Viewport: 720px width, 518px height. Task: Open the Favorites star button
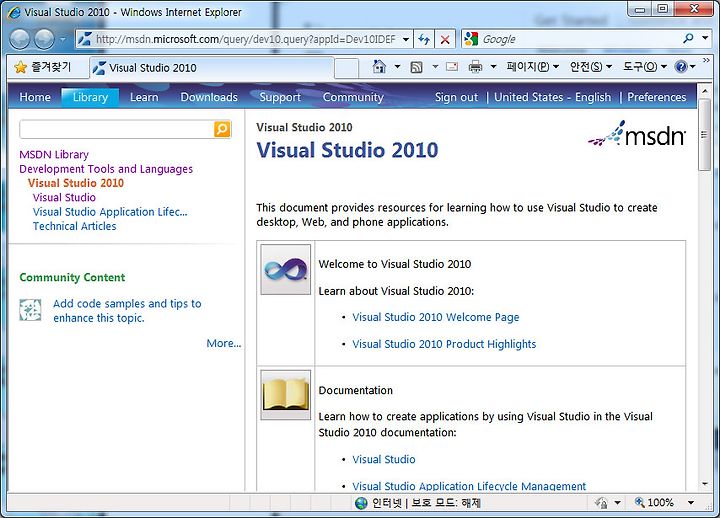point(43,68)
